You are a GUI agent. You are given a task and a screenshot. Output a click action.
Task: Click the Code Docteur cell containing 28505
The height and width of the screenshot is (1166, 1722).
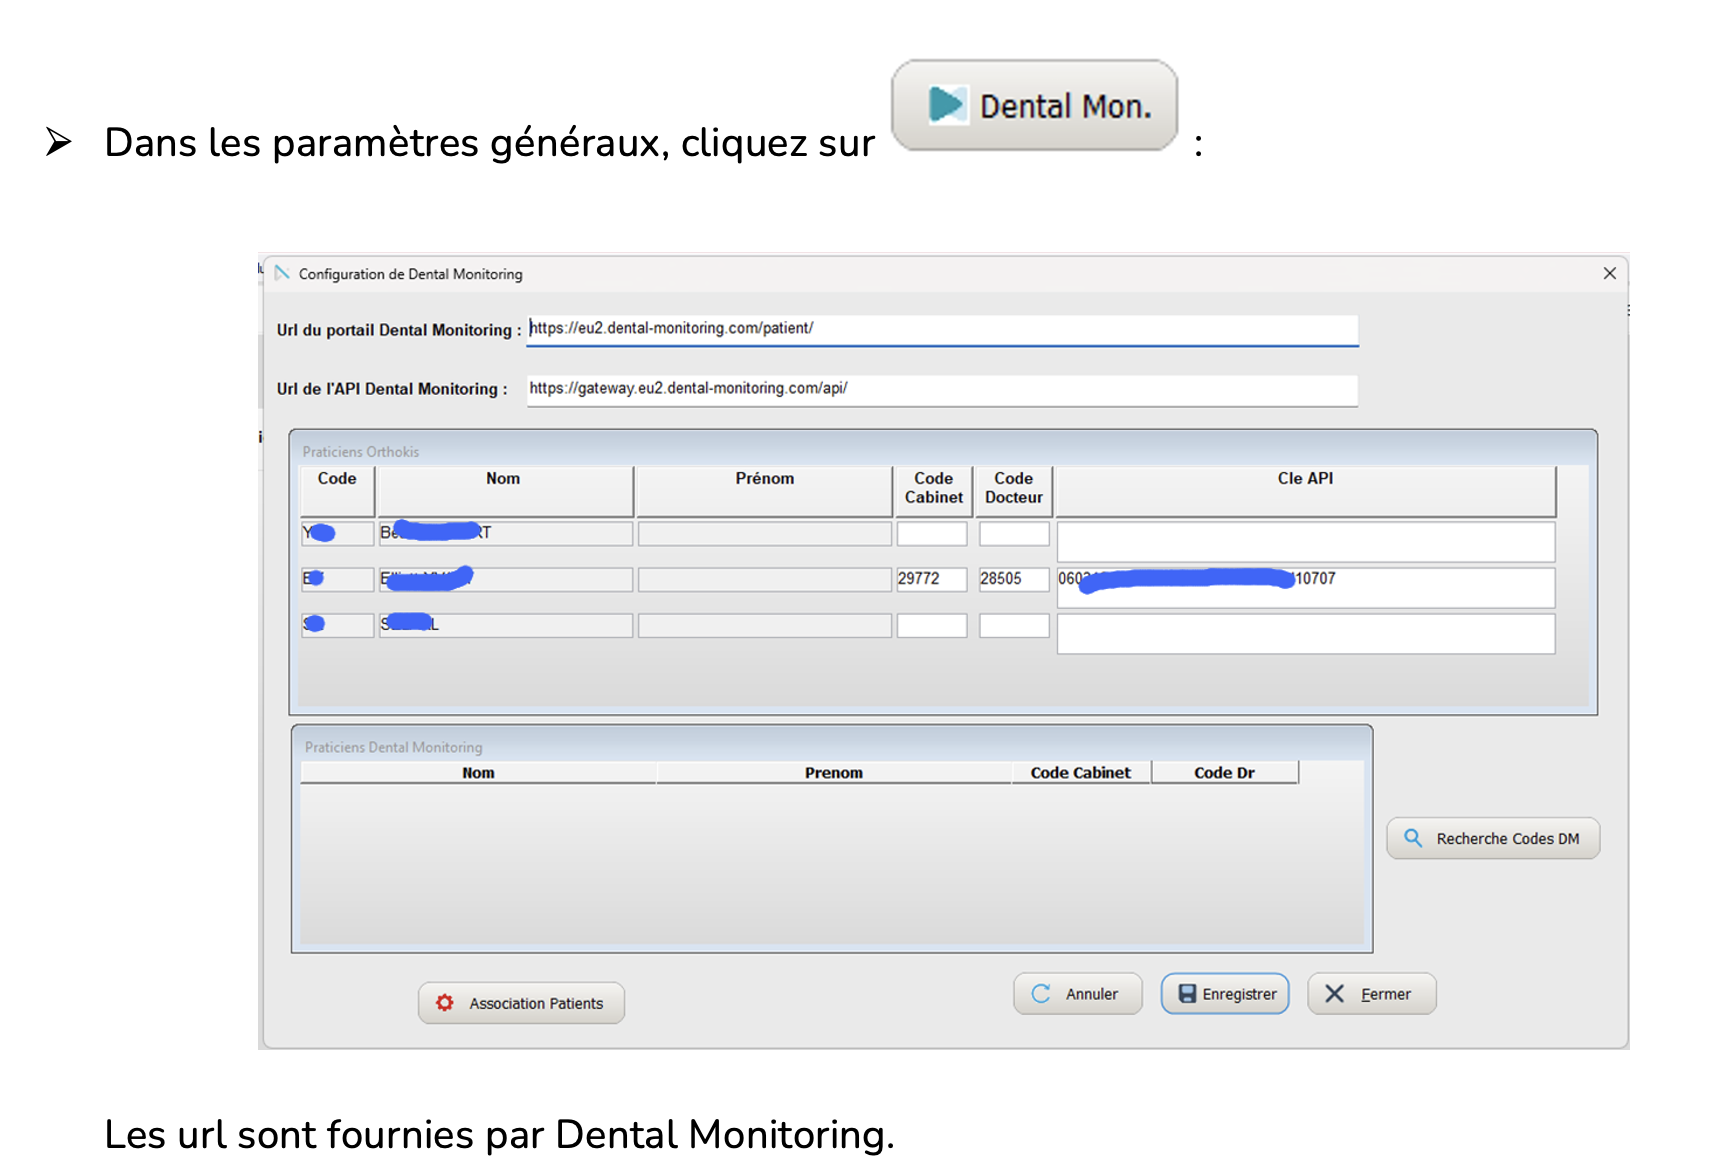click(x=1014, y=579)
